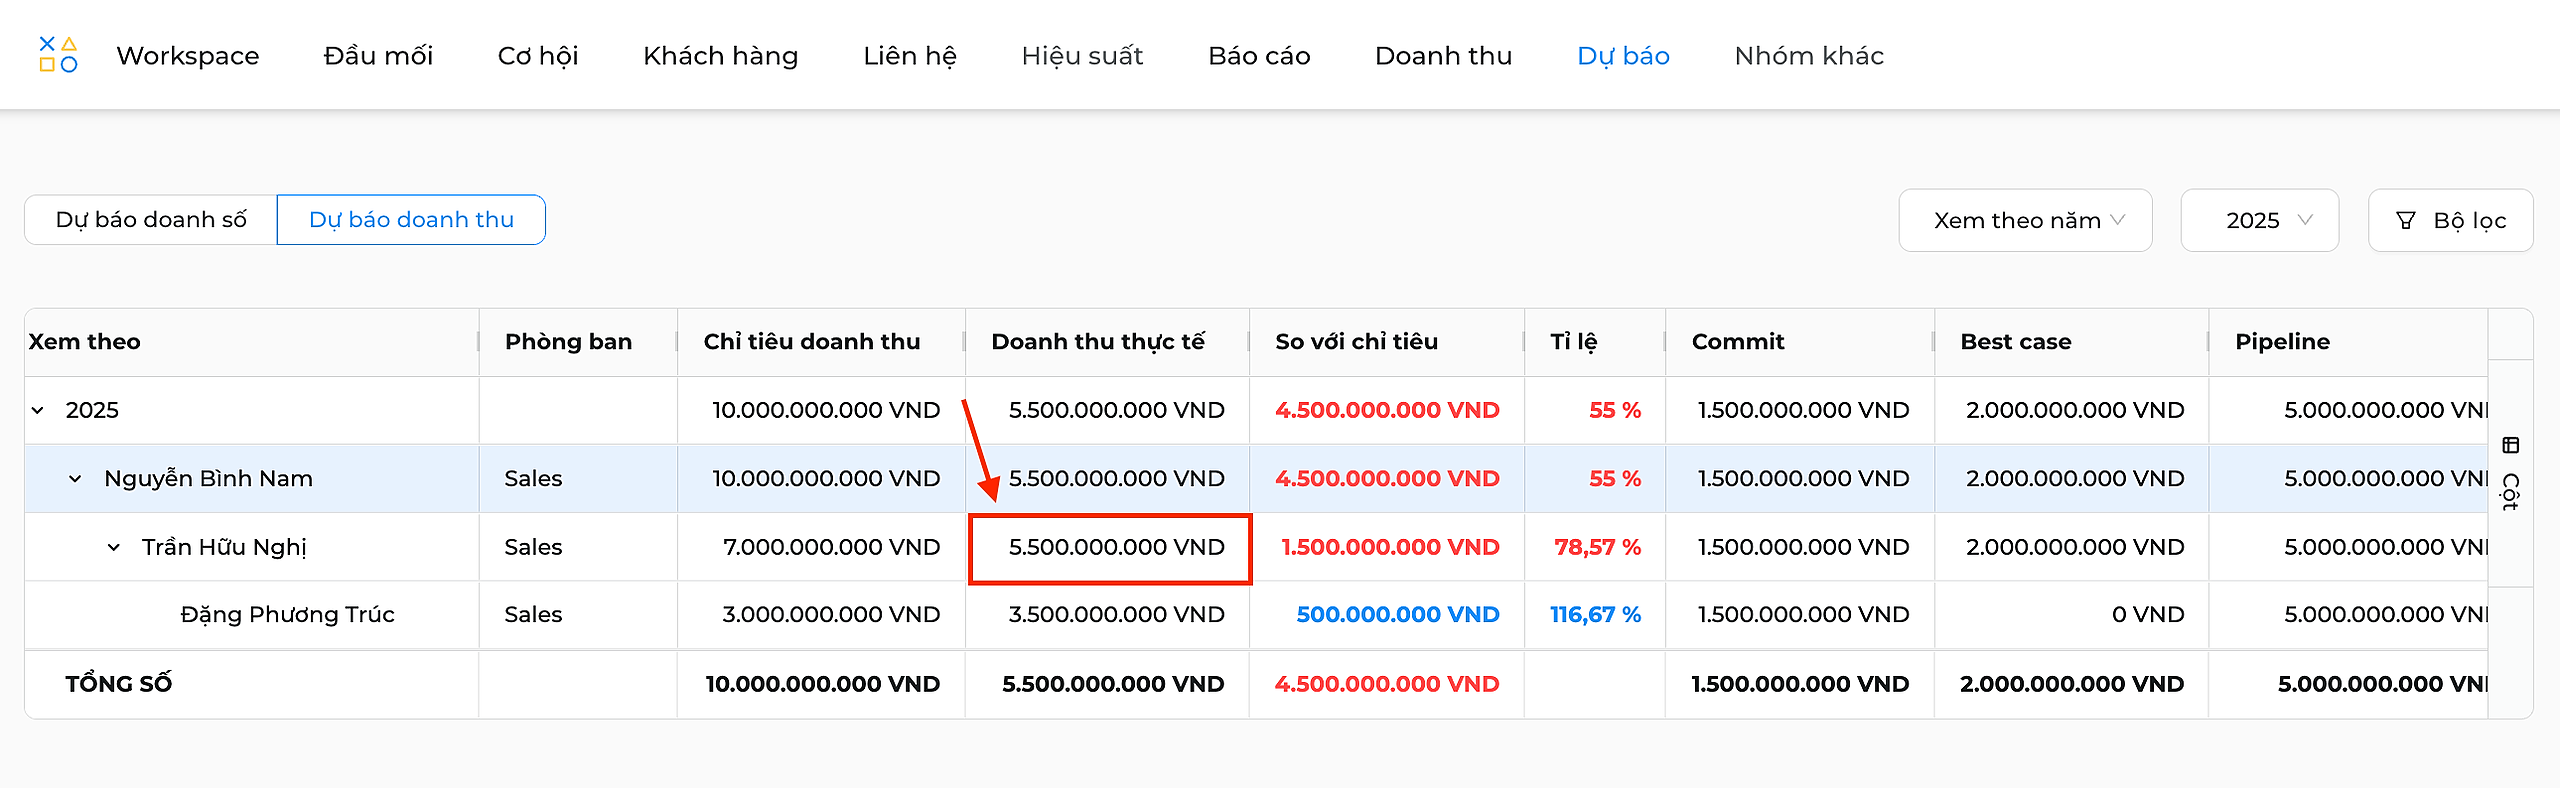Open the Khách hàng menu item

(721, 56)
